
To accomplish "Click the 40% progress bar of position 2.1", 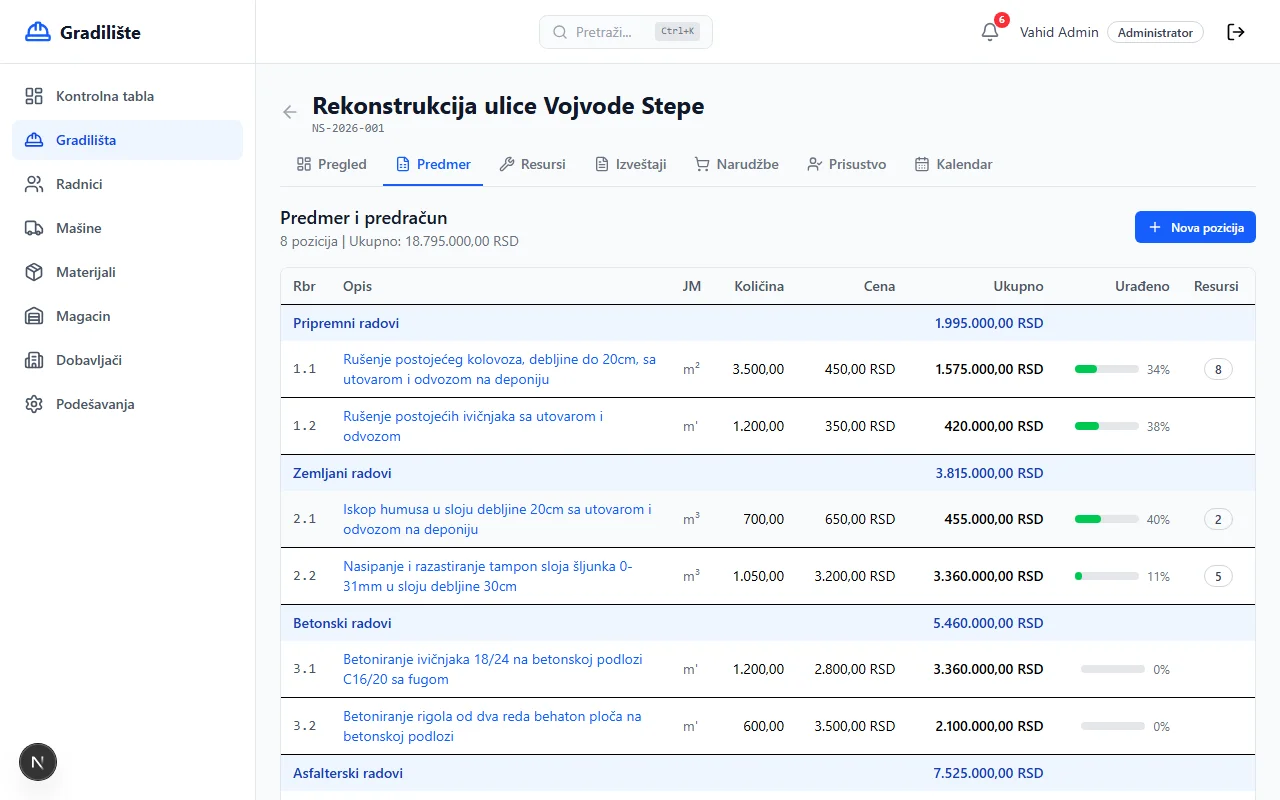I will pyautogui.click(x=1106, y=519).
